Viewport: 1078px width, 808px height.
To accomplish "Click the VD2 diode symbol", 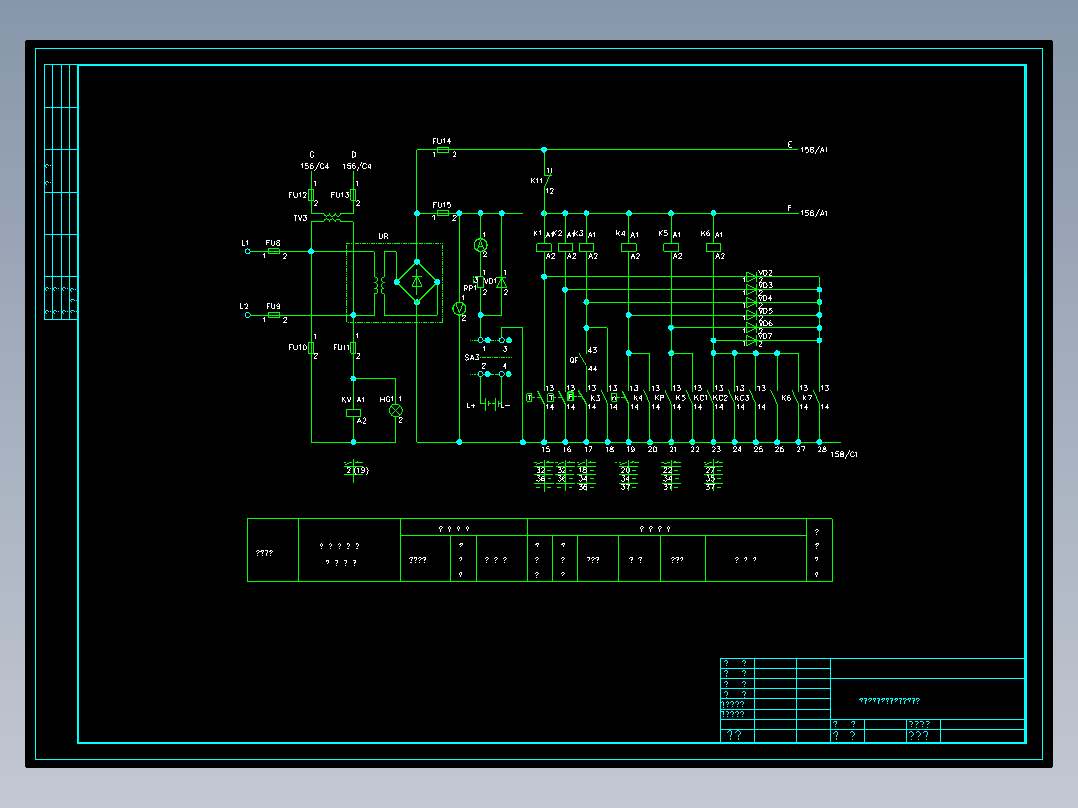I will [x=751, y=277].
